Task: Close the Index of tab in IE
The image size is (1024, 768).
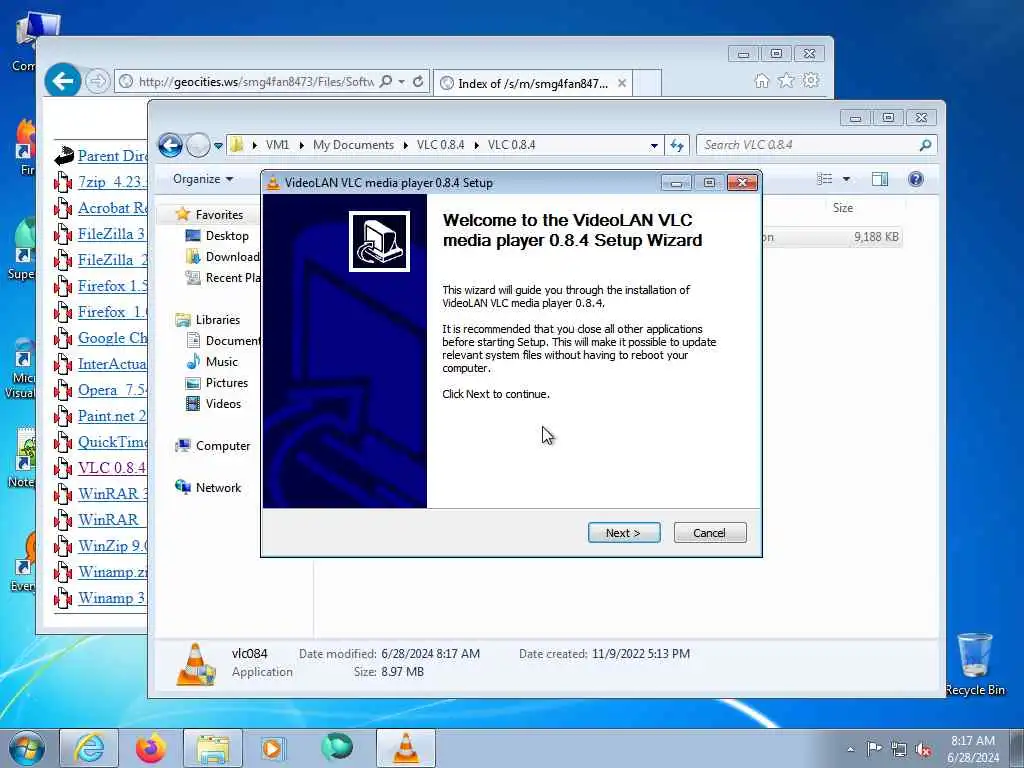Action: click(622, 83)
